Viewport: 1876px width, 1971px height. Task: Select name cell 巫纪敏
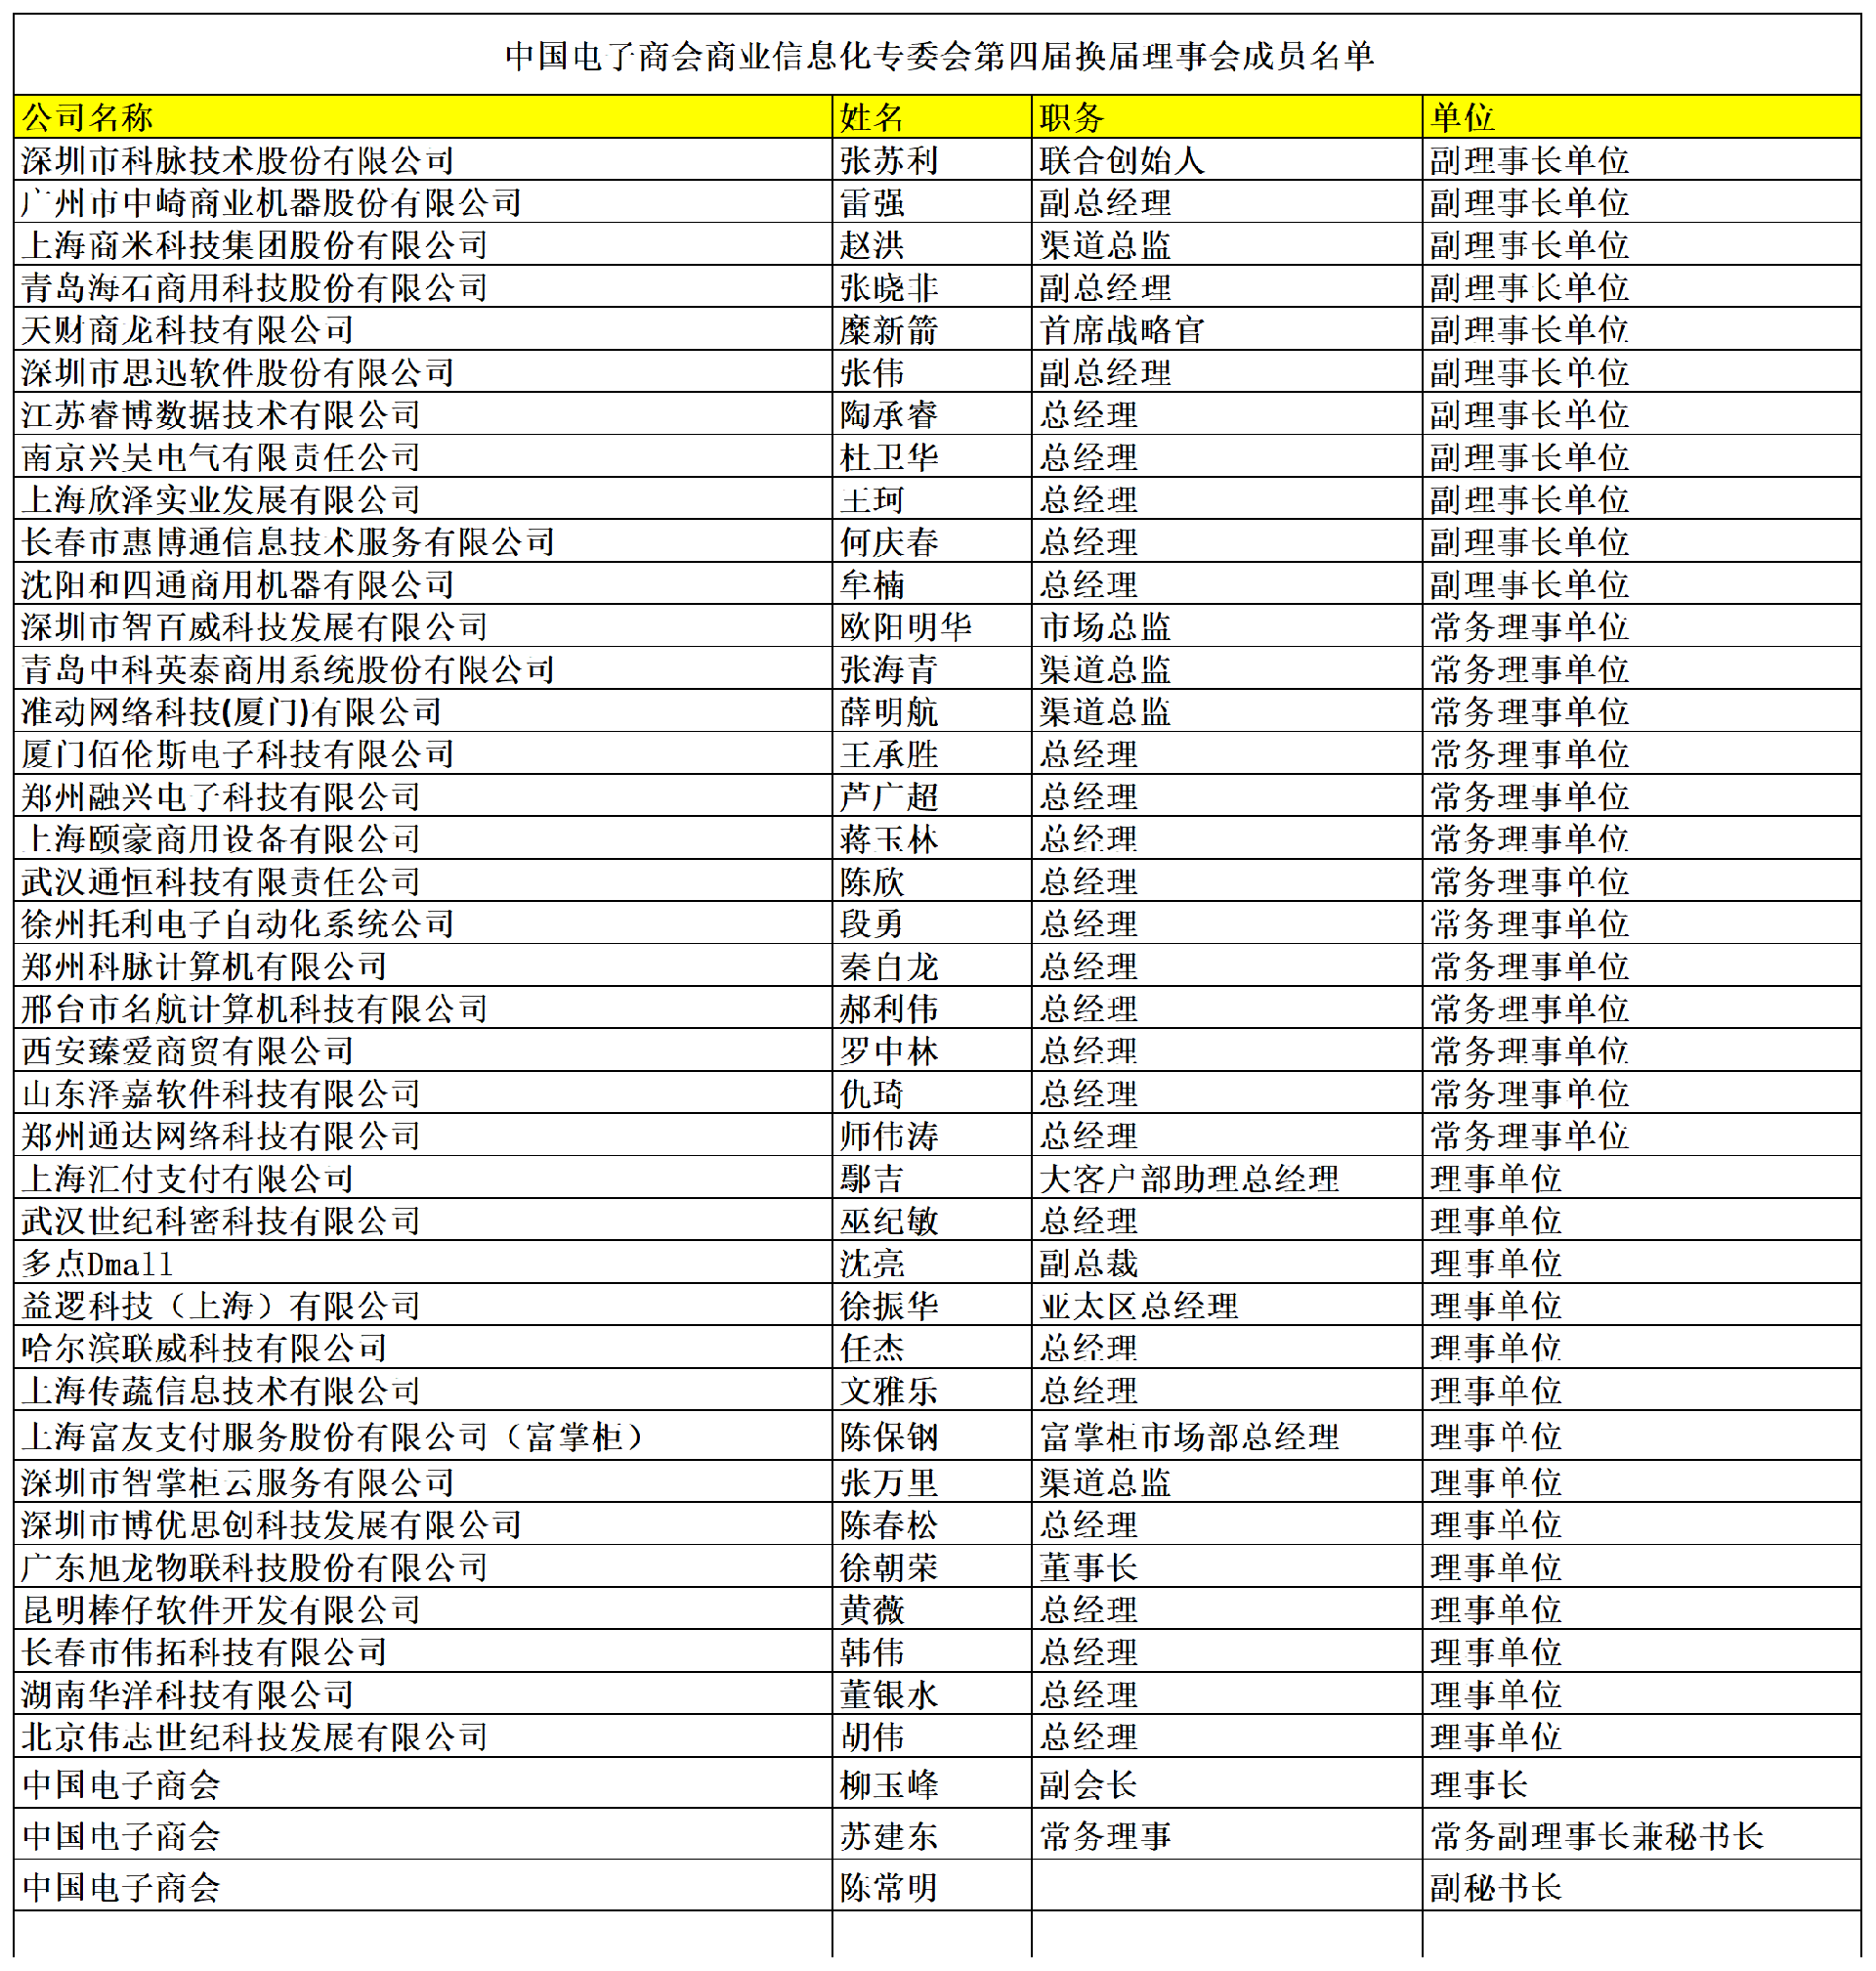pyautogui.click(x=932, y=1221)
